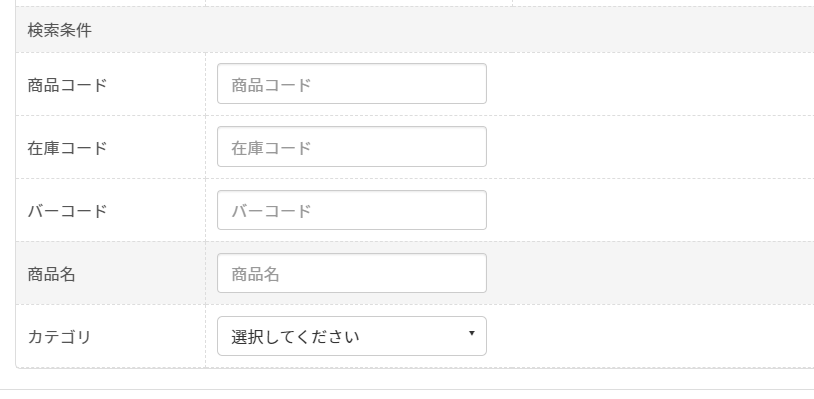The image size is (814, 399).
Task: Click empty space in highlighted 商品名 row
Action: click(x=649, y=273)
